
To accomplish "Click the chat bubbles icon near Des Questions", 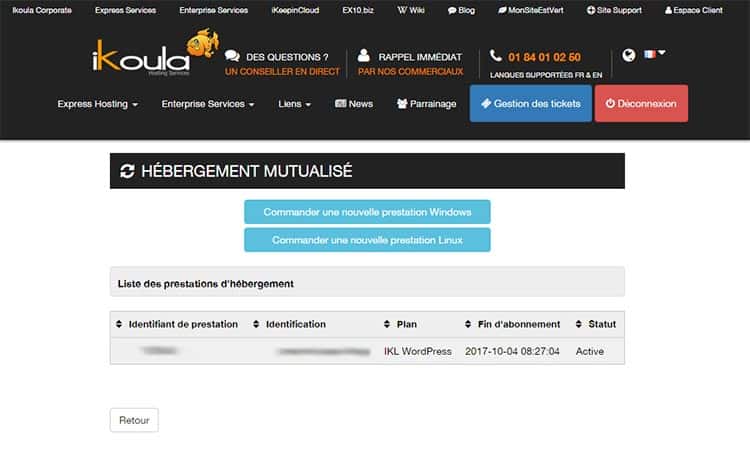I will pos(233,57).
